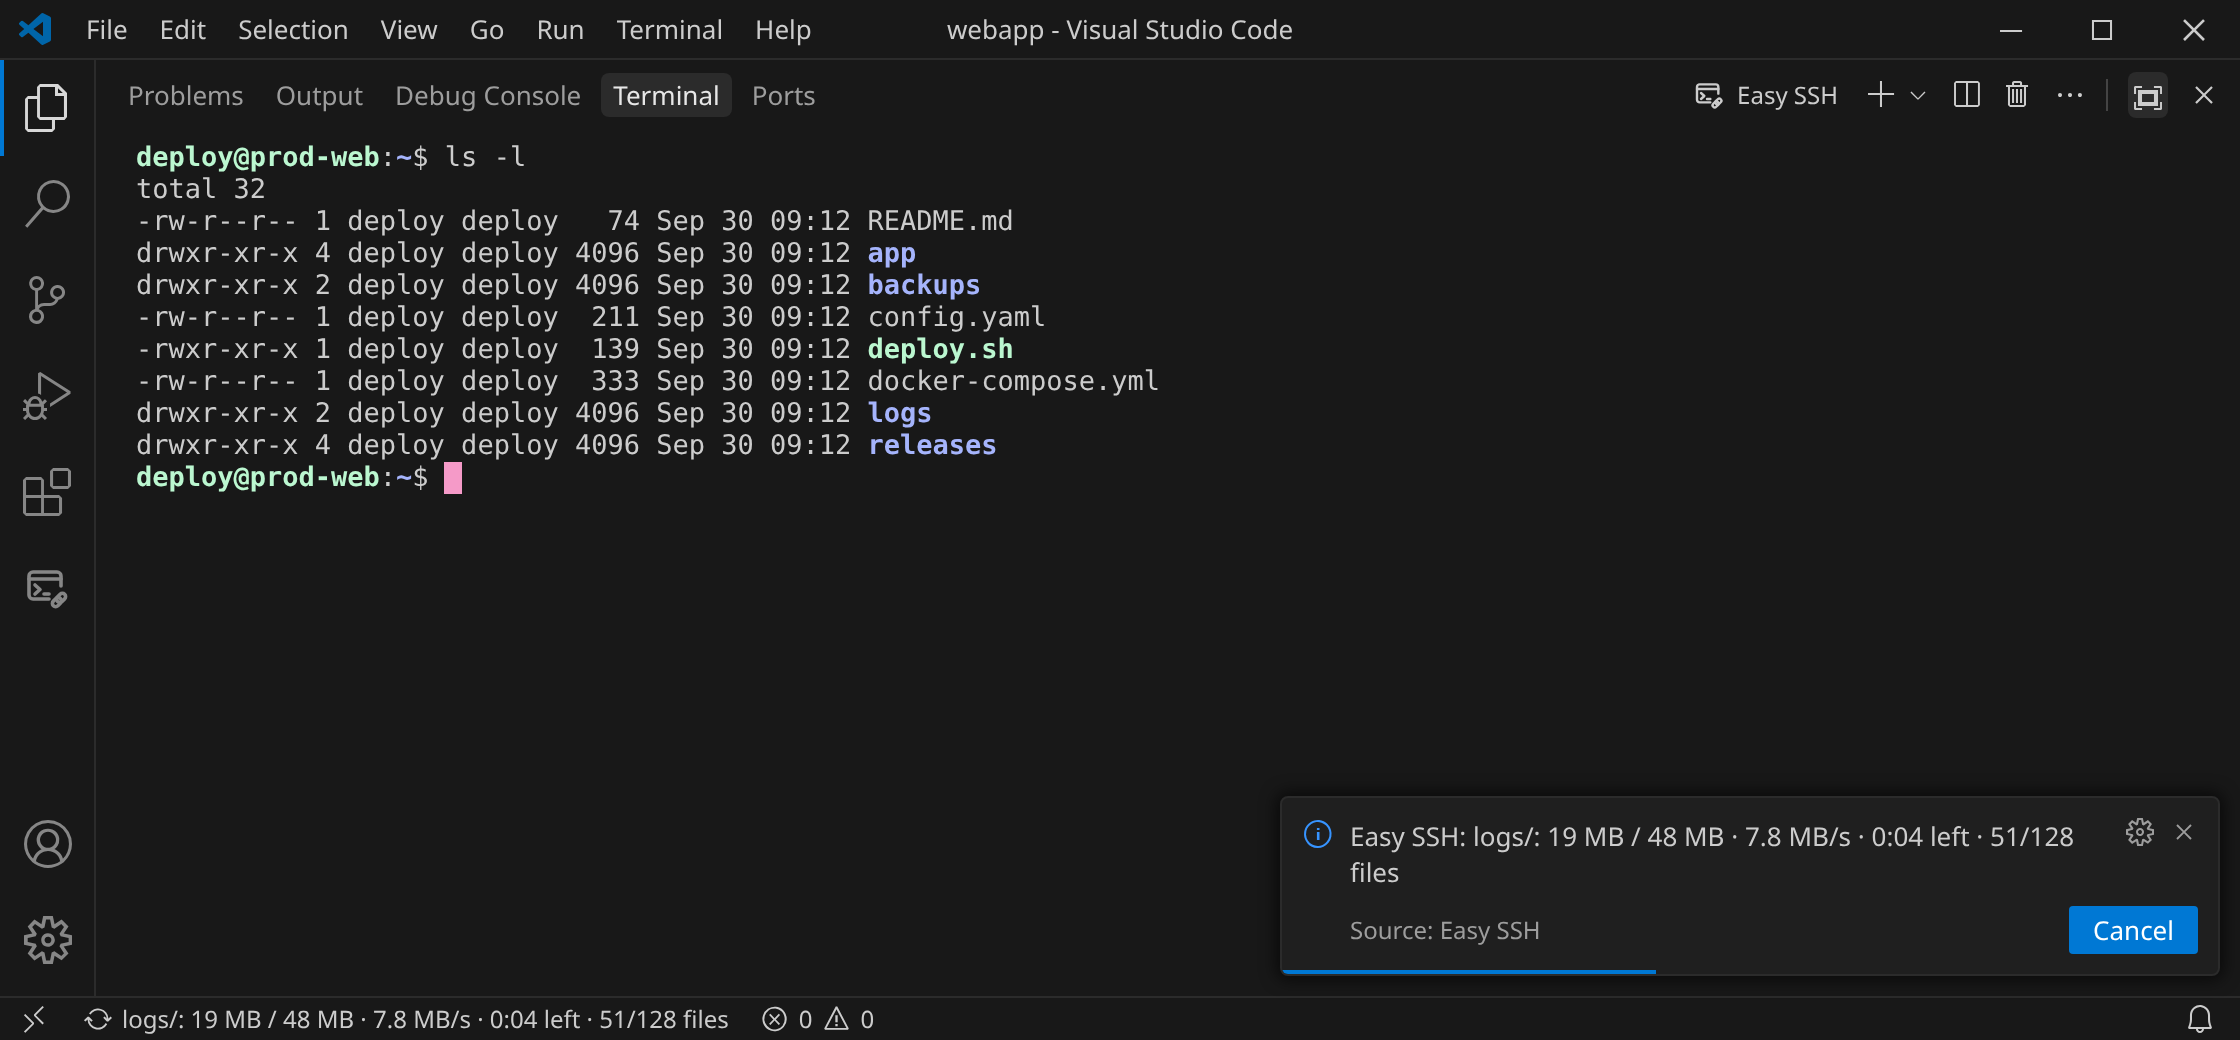Open the Search view icon
This screenshot has width=2240, height=1040.
tap(47, 204)
